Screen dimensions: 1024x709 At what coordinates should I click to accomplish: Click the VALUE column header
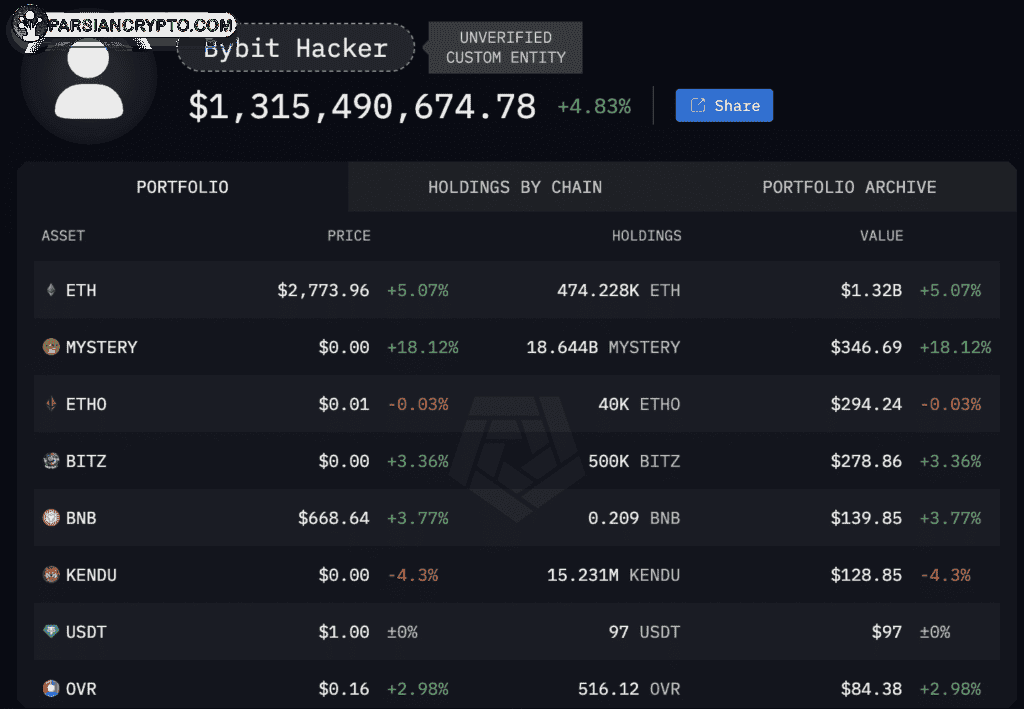click(881, 236)
